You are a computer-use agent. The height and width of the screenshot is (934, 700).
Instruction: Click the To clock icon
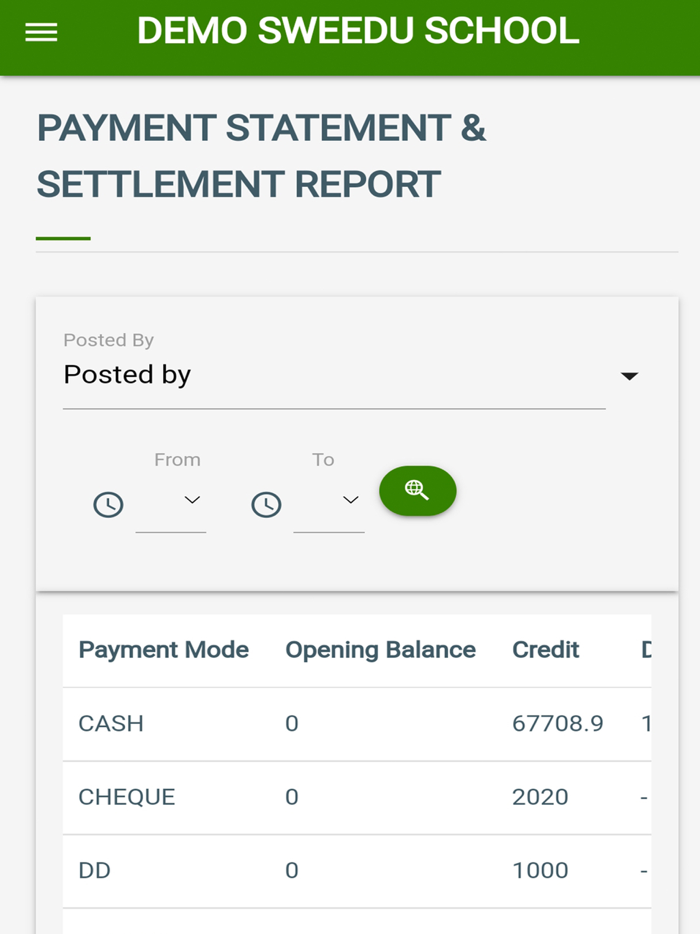266,504
